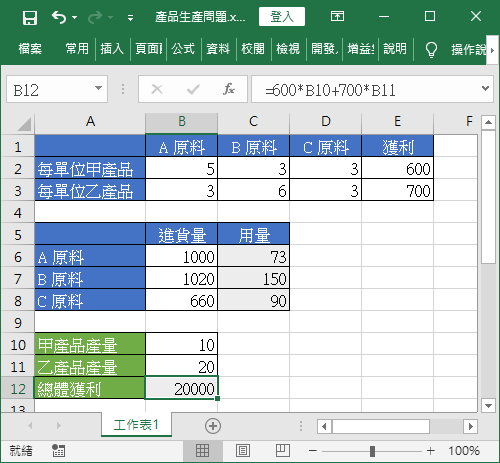Click cell with value 700
The image size is (500, 463).
[x=398, y=190]
